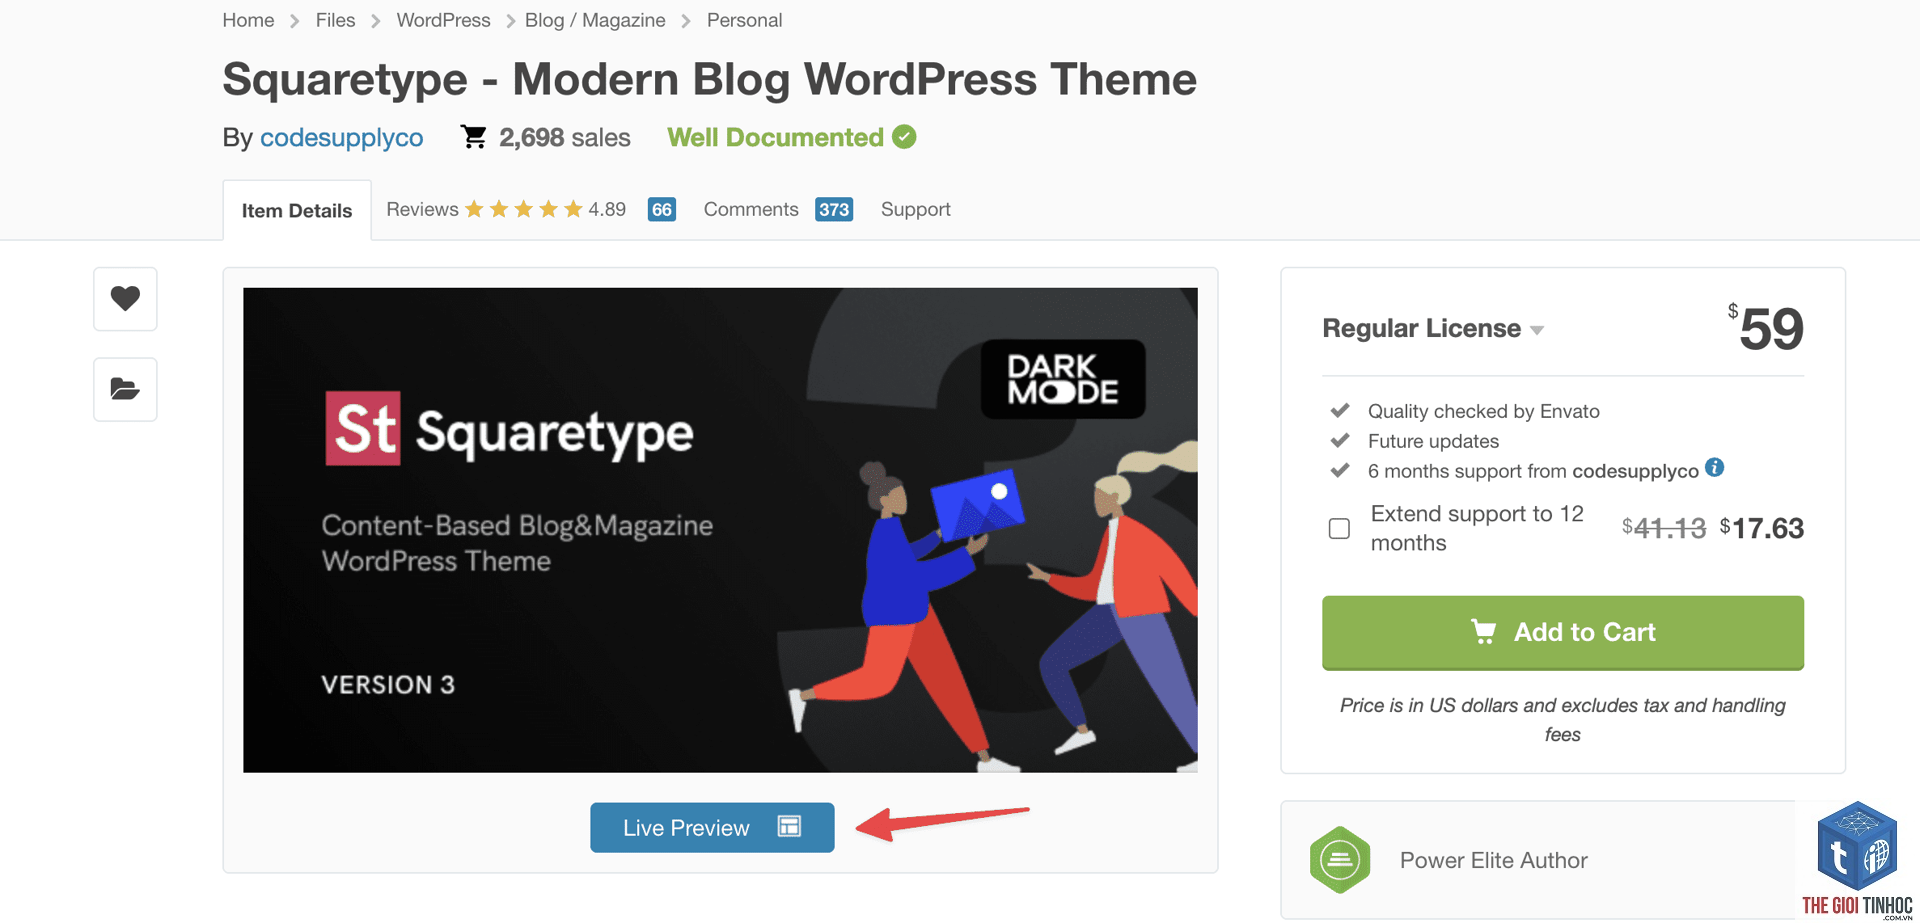
Task: Go to Blog / Magazine breadcrumb
Action: tap(595, 20)
